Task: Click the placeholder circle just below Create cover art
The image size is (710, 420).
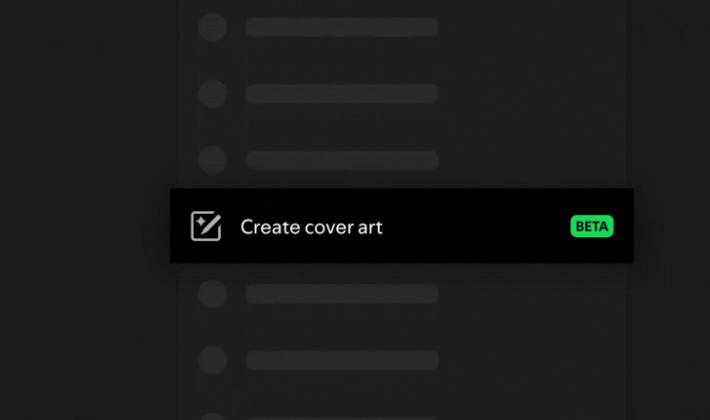Action: [x=212, y=294]
